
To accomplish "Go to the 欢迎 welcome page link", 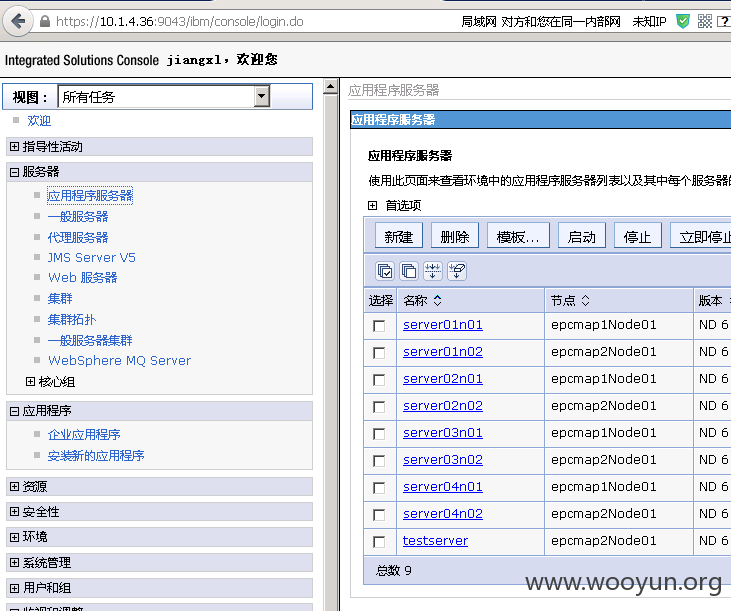I will coord(39,121).
